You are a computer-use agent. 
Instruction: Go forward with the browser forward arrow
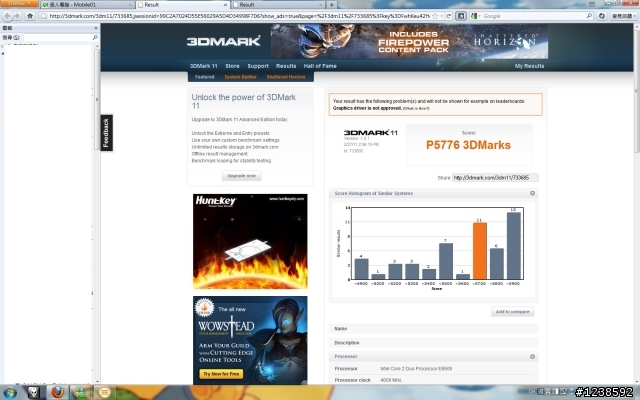17,16
